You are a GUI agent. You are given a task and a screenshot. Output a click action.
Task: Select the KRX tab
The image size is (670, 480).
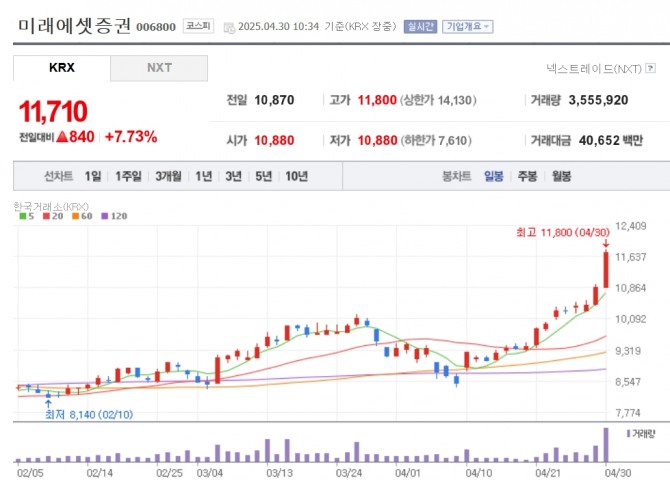point(61,68)
